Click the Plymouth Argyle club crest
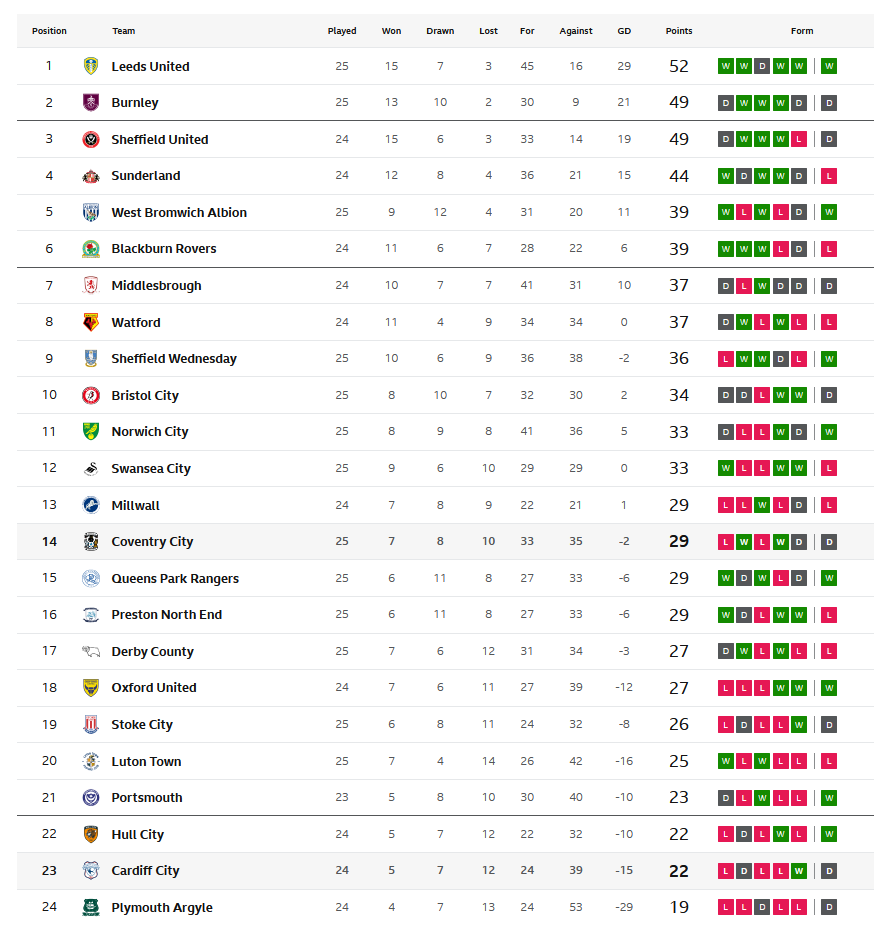 click(x=91, y=907)
